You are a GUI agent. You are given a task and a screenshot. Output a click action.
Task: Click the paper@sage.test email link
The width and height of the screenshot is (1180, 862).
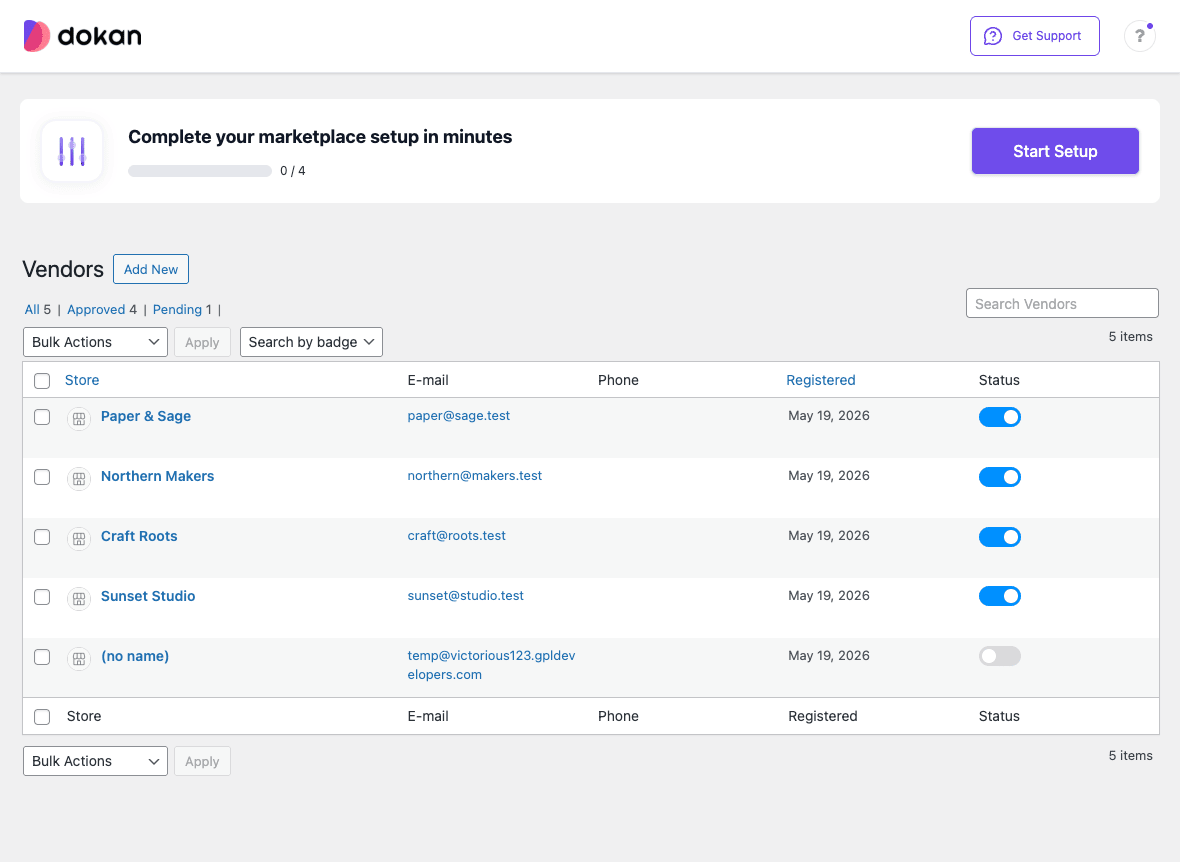(458, 416)
